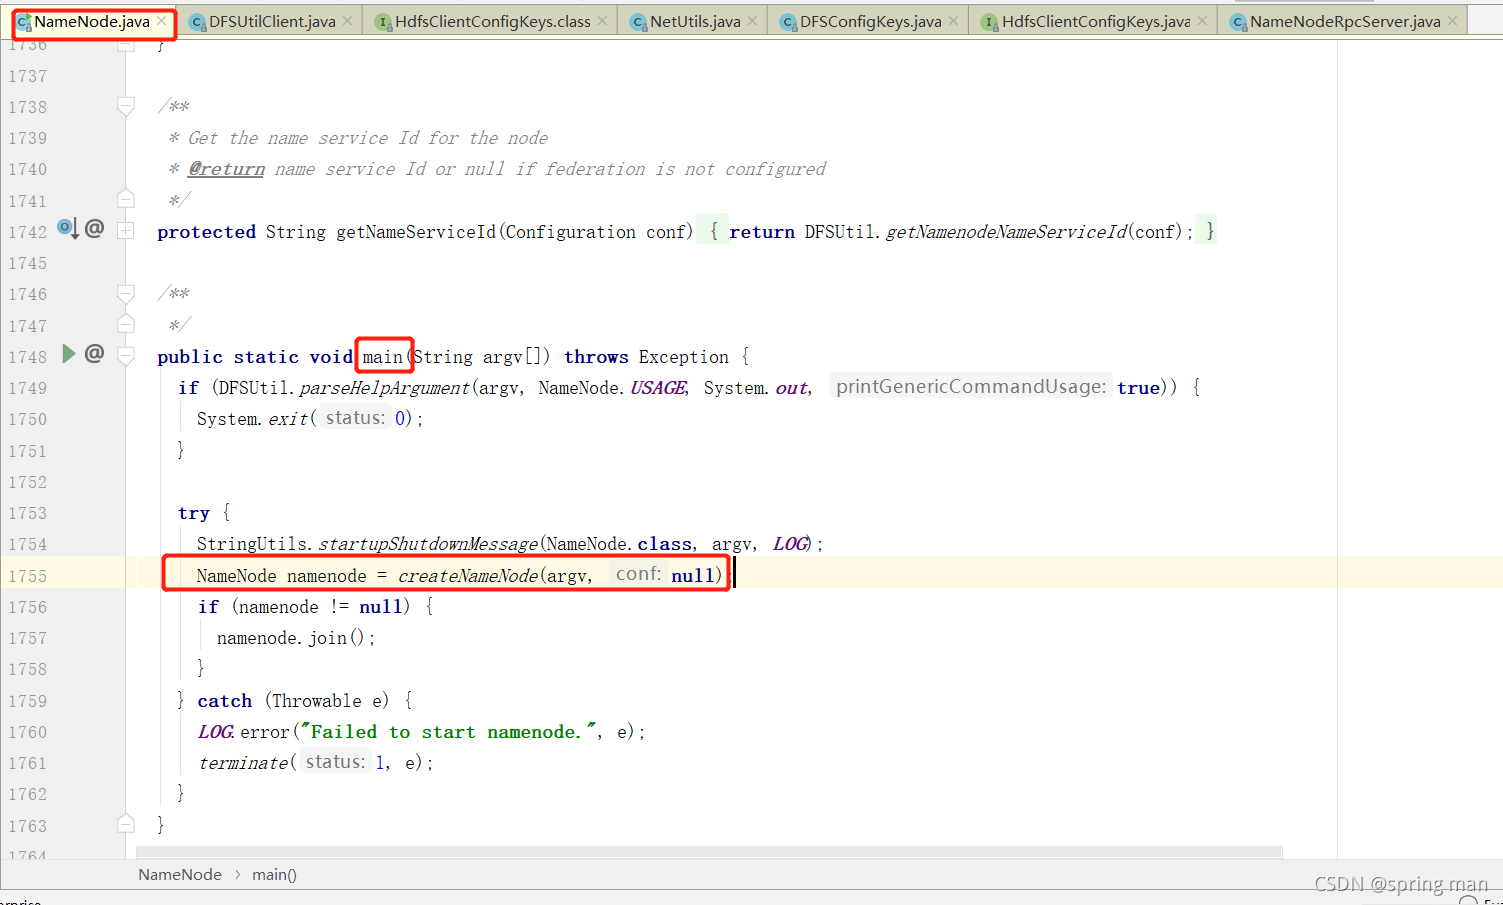Screen dimensions: 1503x905
Task: Close the HdfsClientConfigKeys.java tab
Action: [1202, 21]
